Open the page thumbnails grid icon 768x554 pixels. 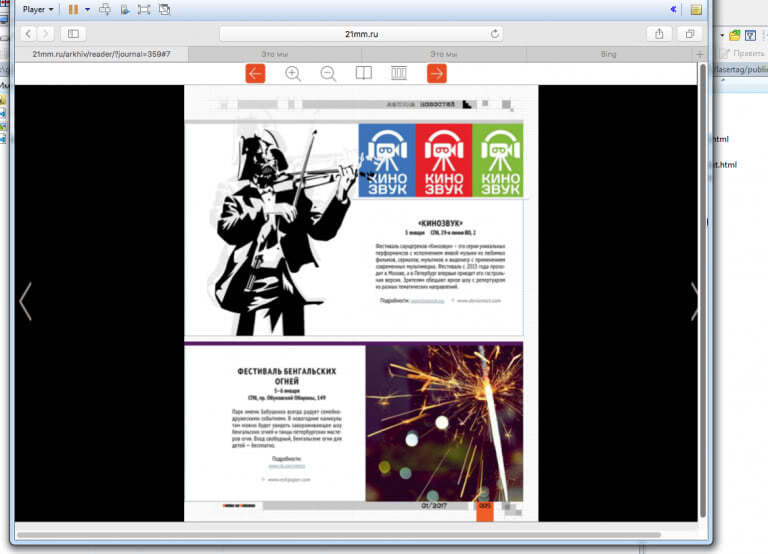click(x=399, y=73)
